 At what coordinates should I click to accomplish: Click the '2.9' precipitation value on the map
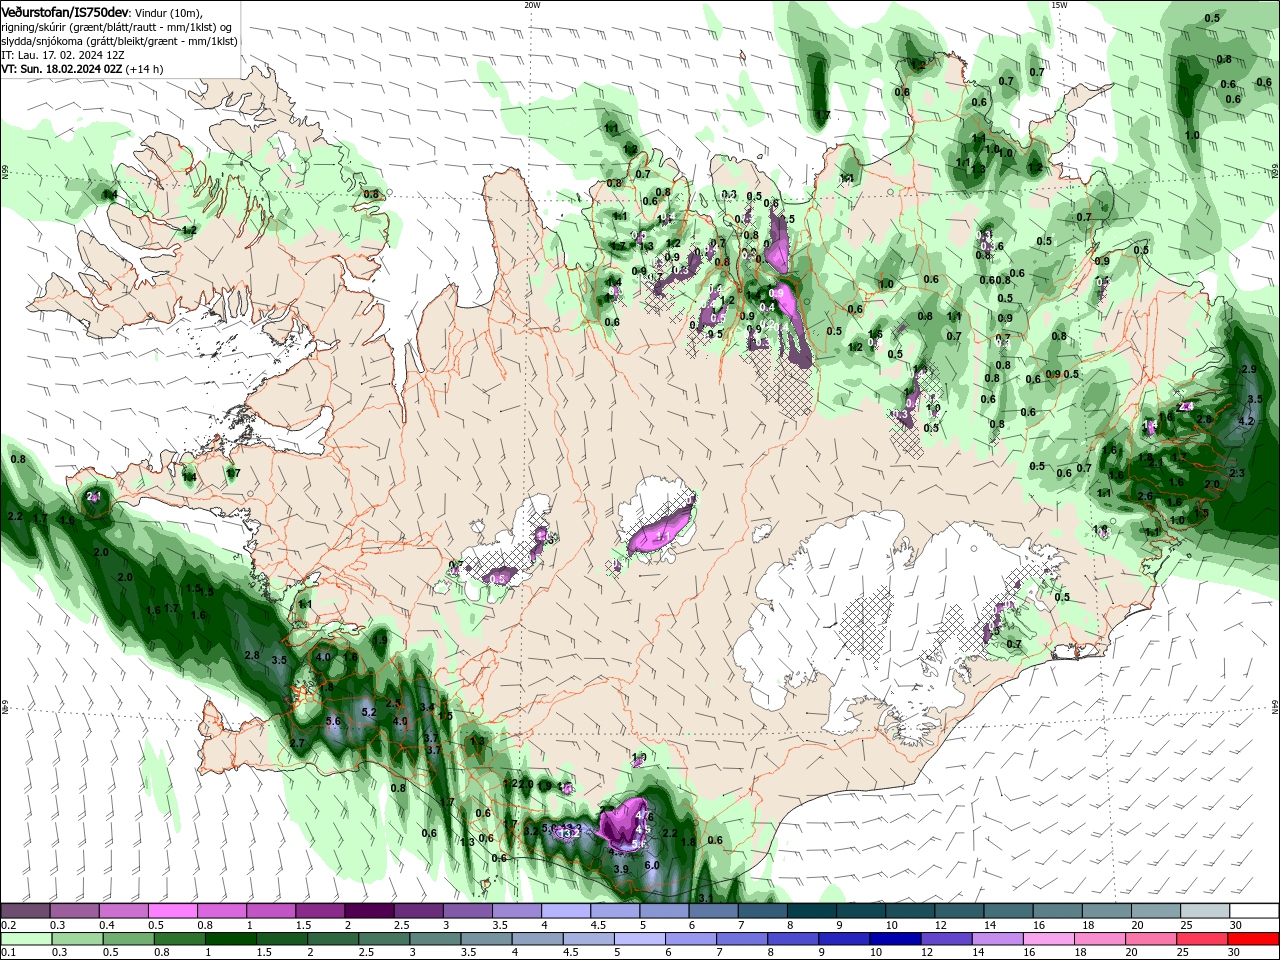click(1248, 370)
